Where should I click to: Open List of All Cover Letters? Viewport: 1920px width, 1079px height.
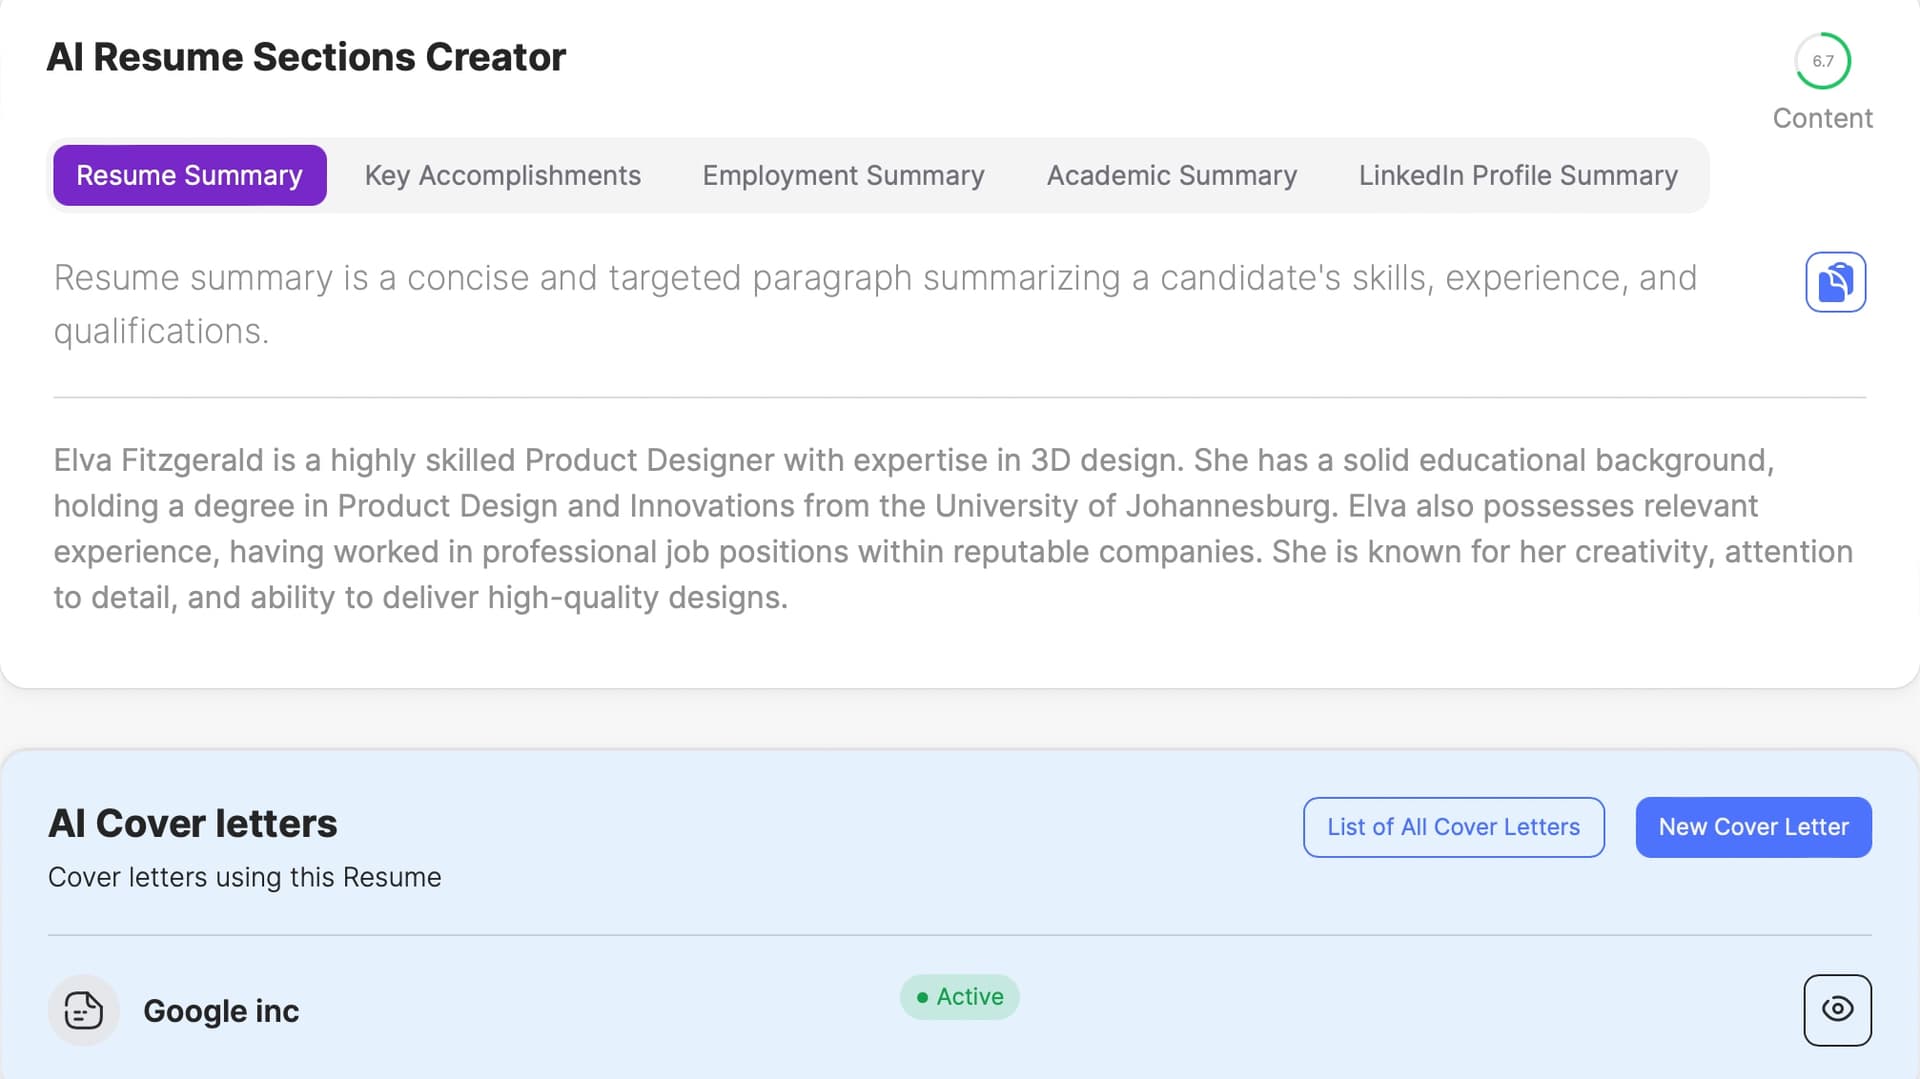[1453, 827]
